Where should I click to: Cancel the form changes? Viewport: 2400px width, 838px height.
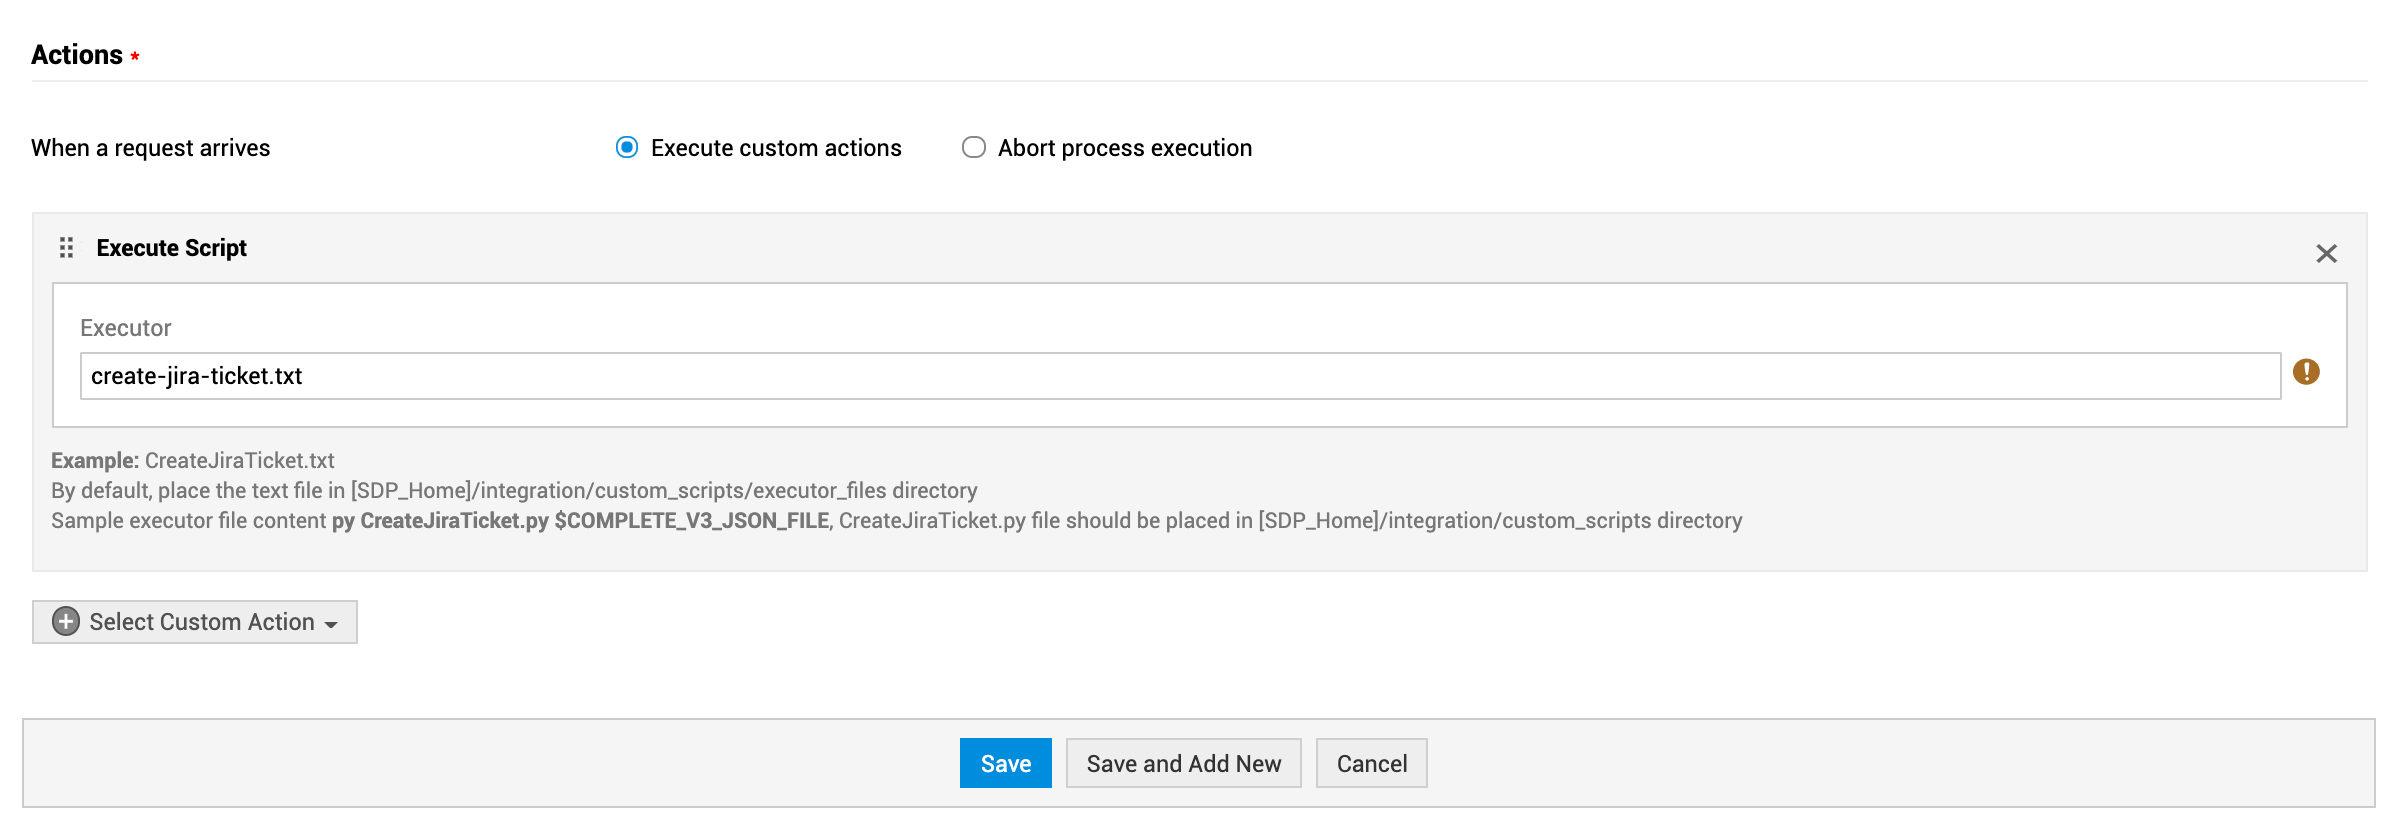pyautogui.click(x=1371, y=764)
